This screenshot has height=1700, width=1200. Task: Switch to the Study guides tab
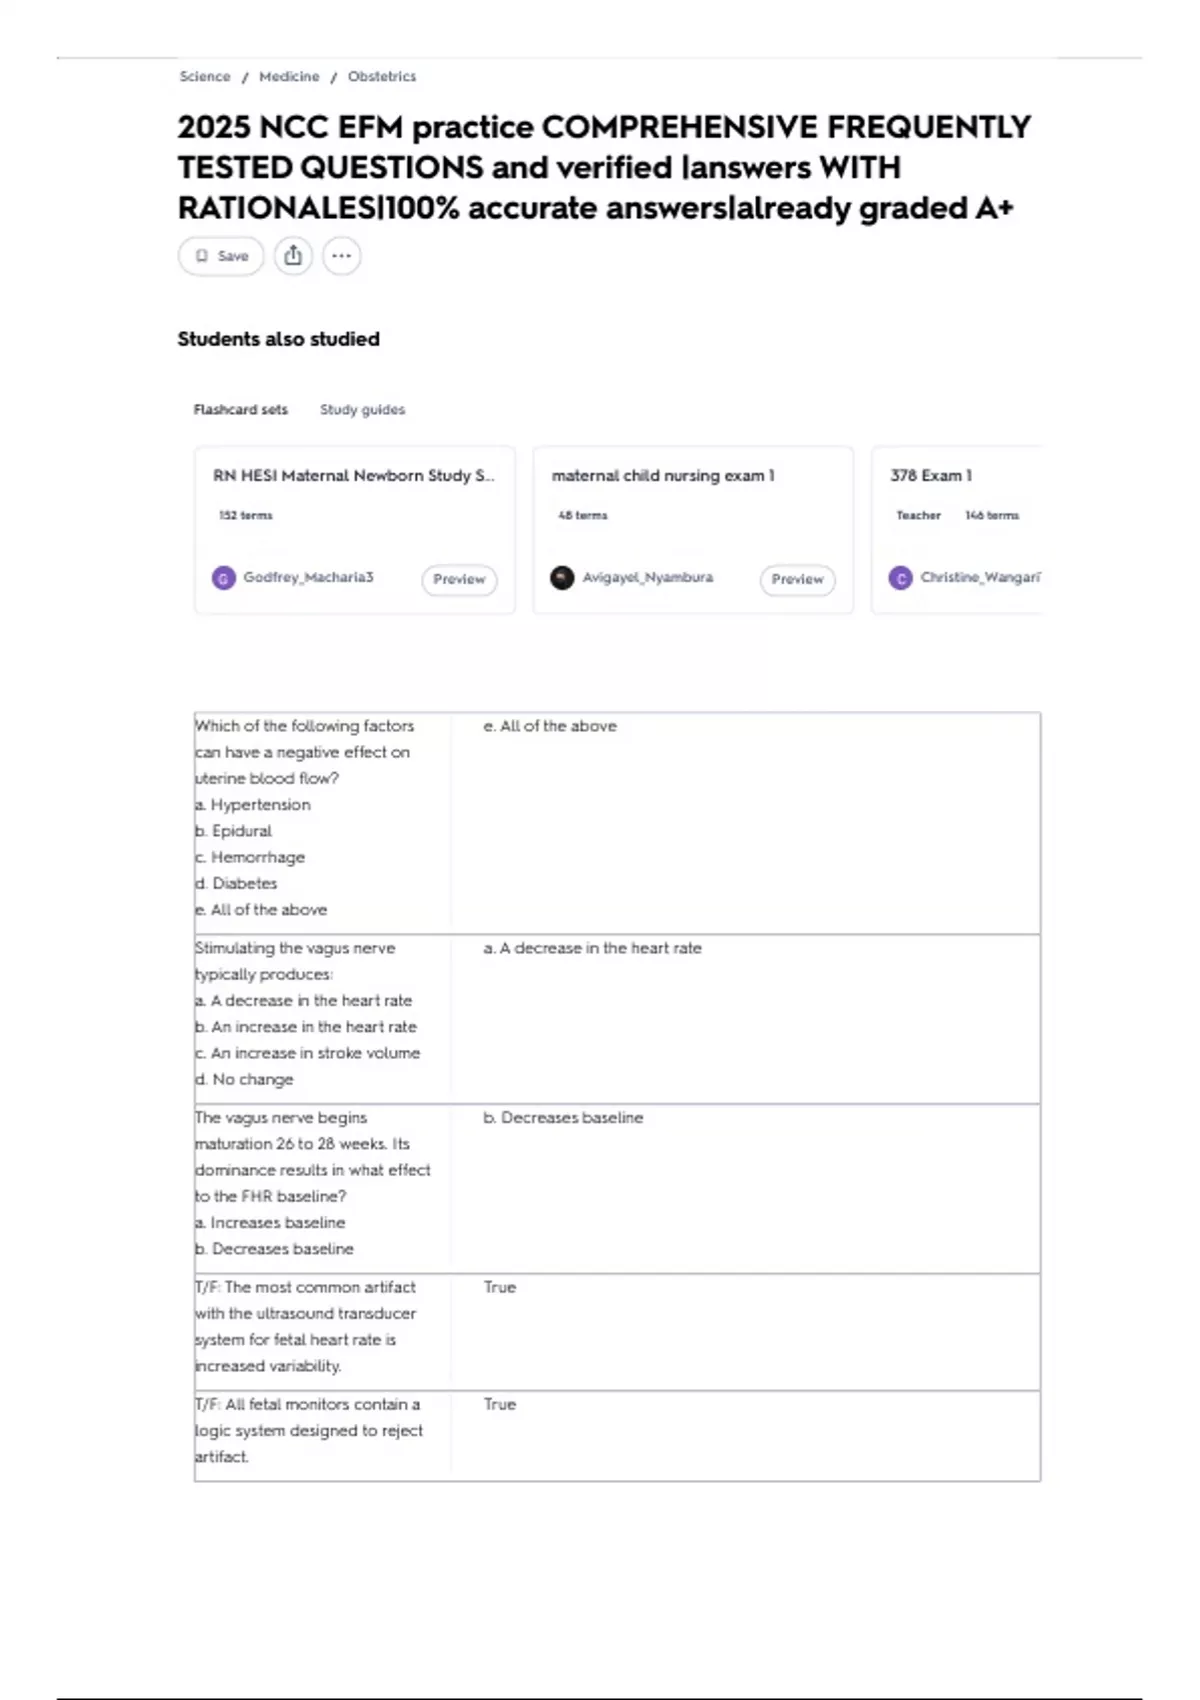pos(362,410)
